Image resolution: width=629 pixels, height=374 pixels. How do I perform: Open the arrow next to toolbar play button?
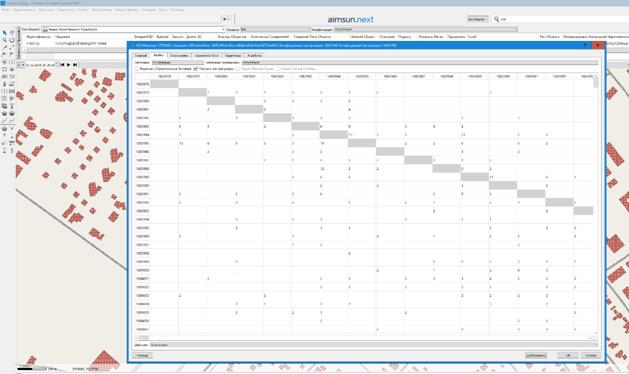pyautogui.click(x=229, y=19)
